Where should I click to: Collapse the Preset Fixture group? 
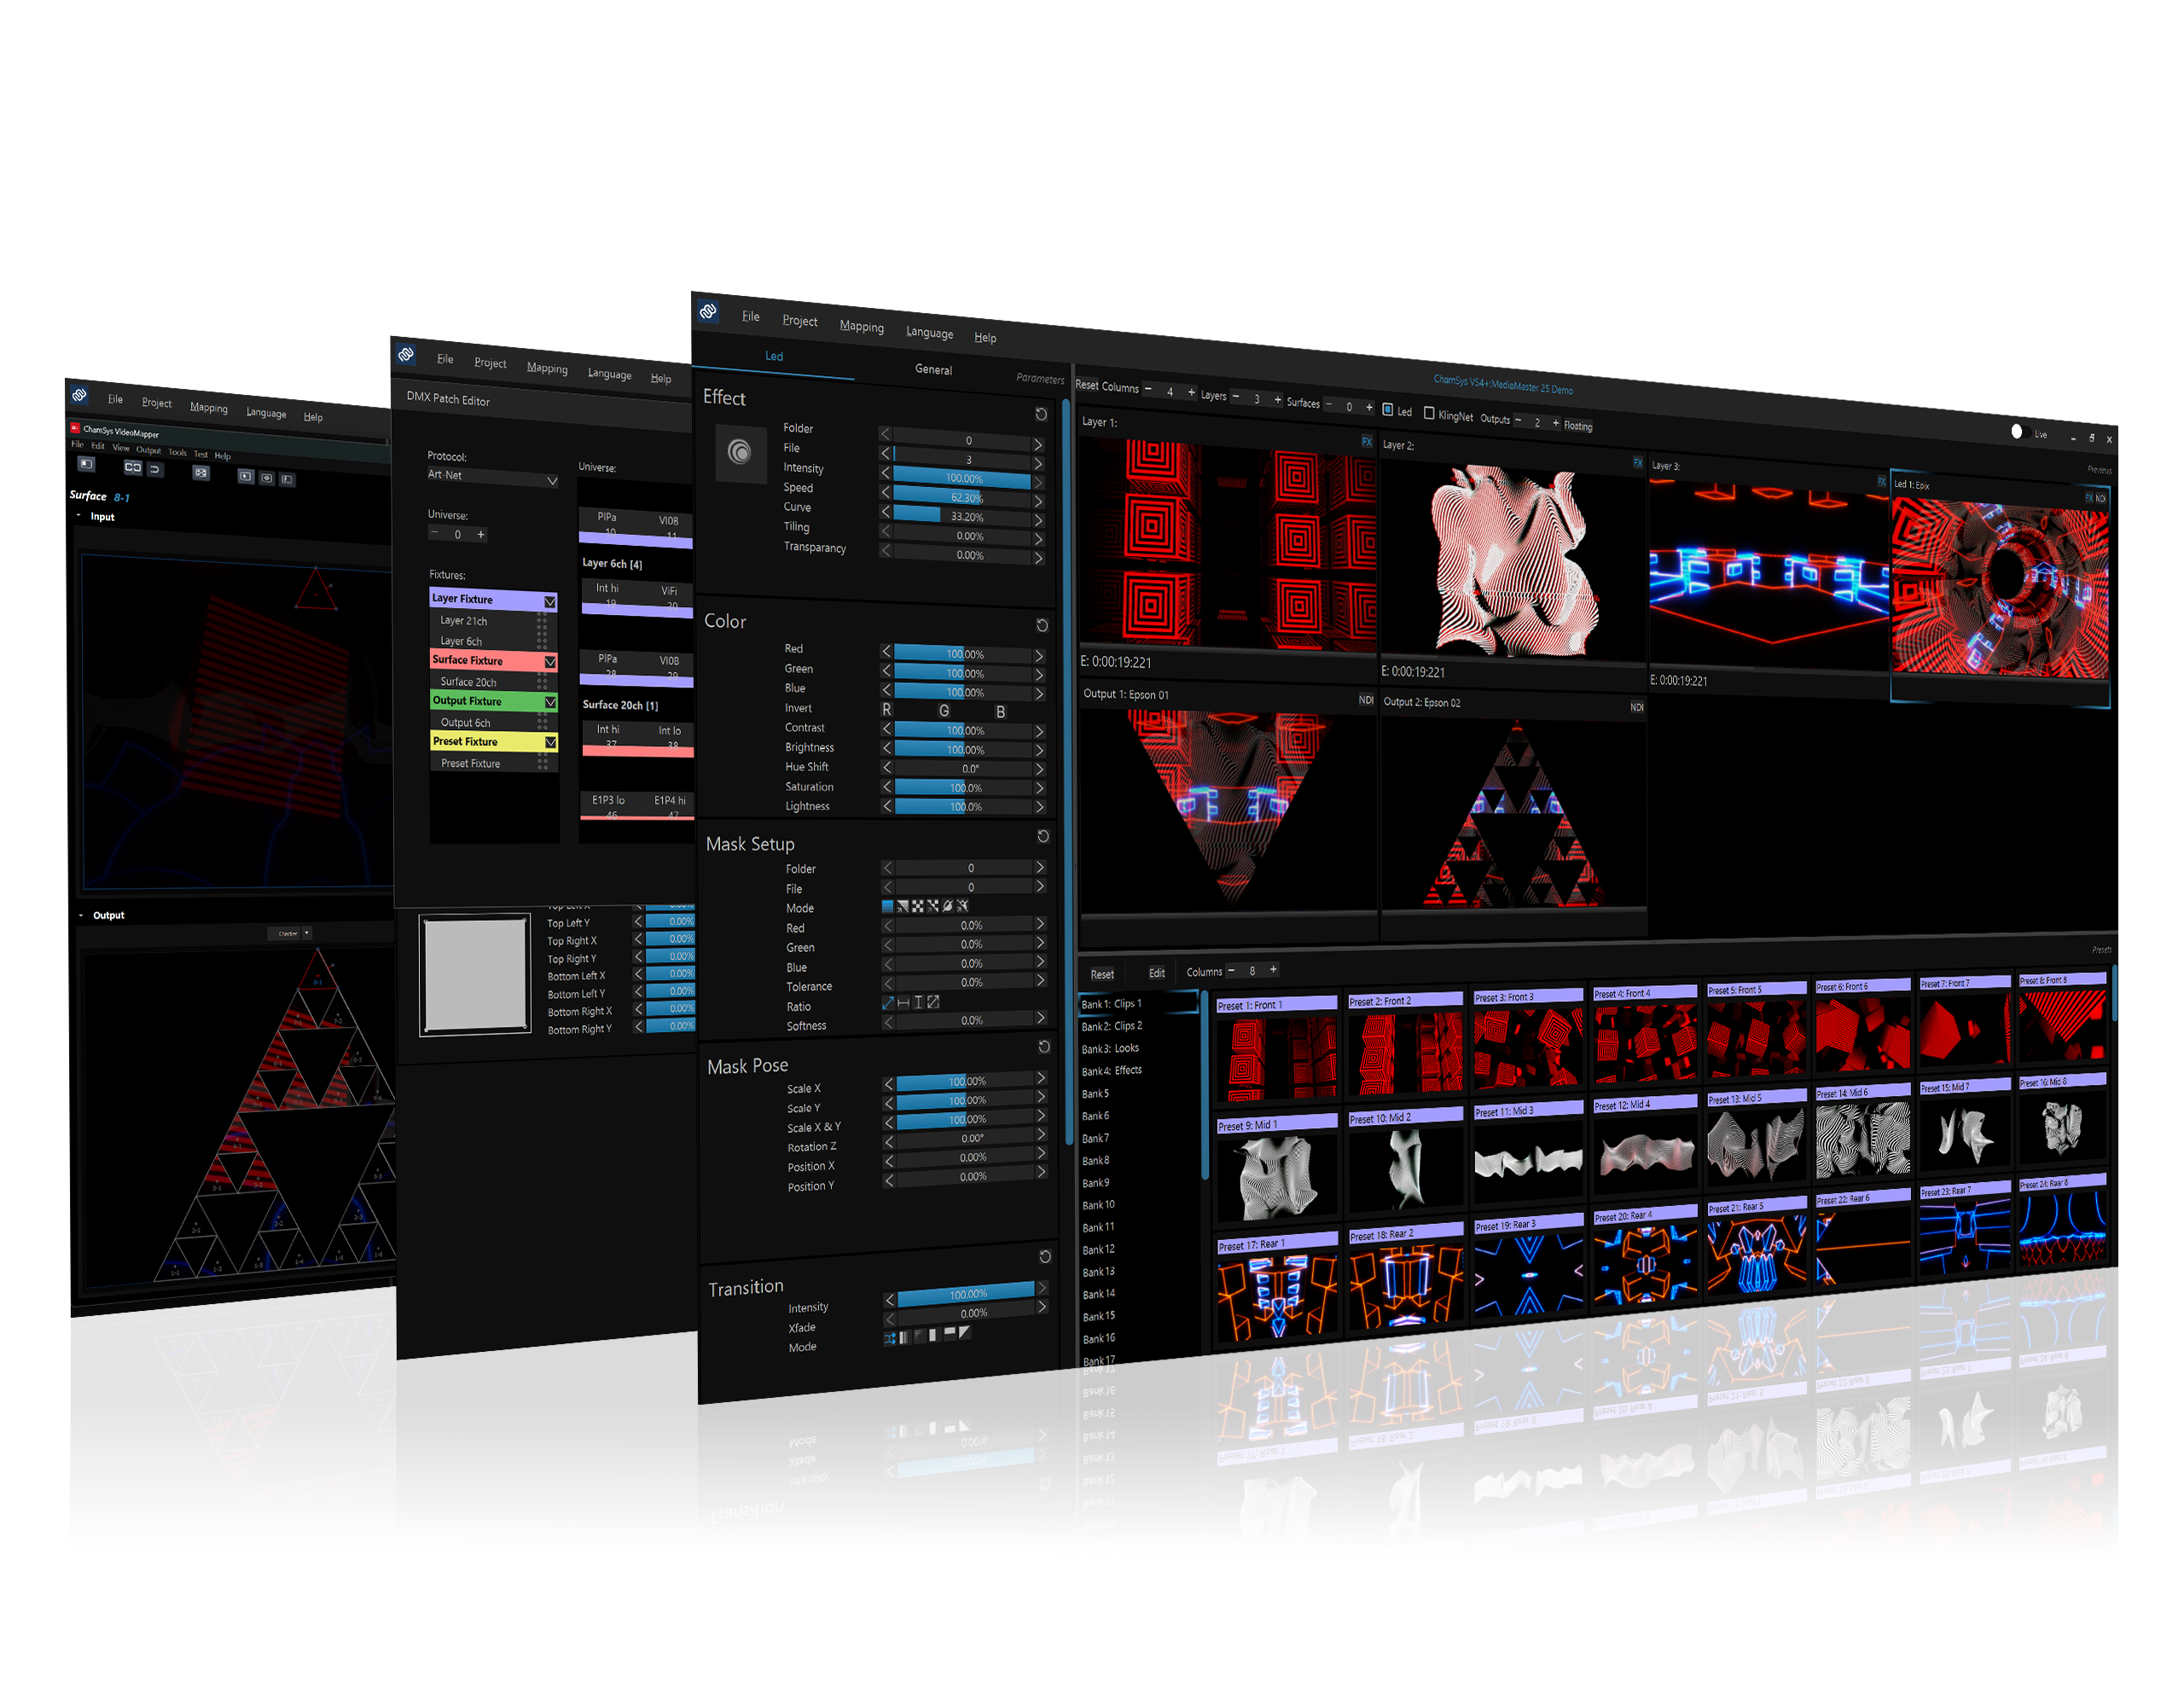click(x=550, y=743)
